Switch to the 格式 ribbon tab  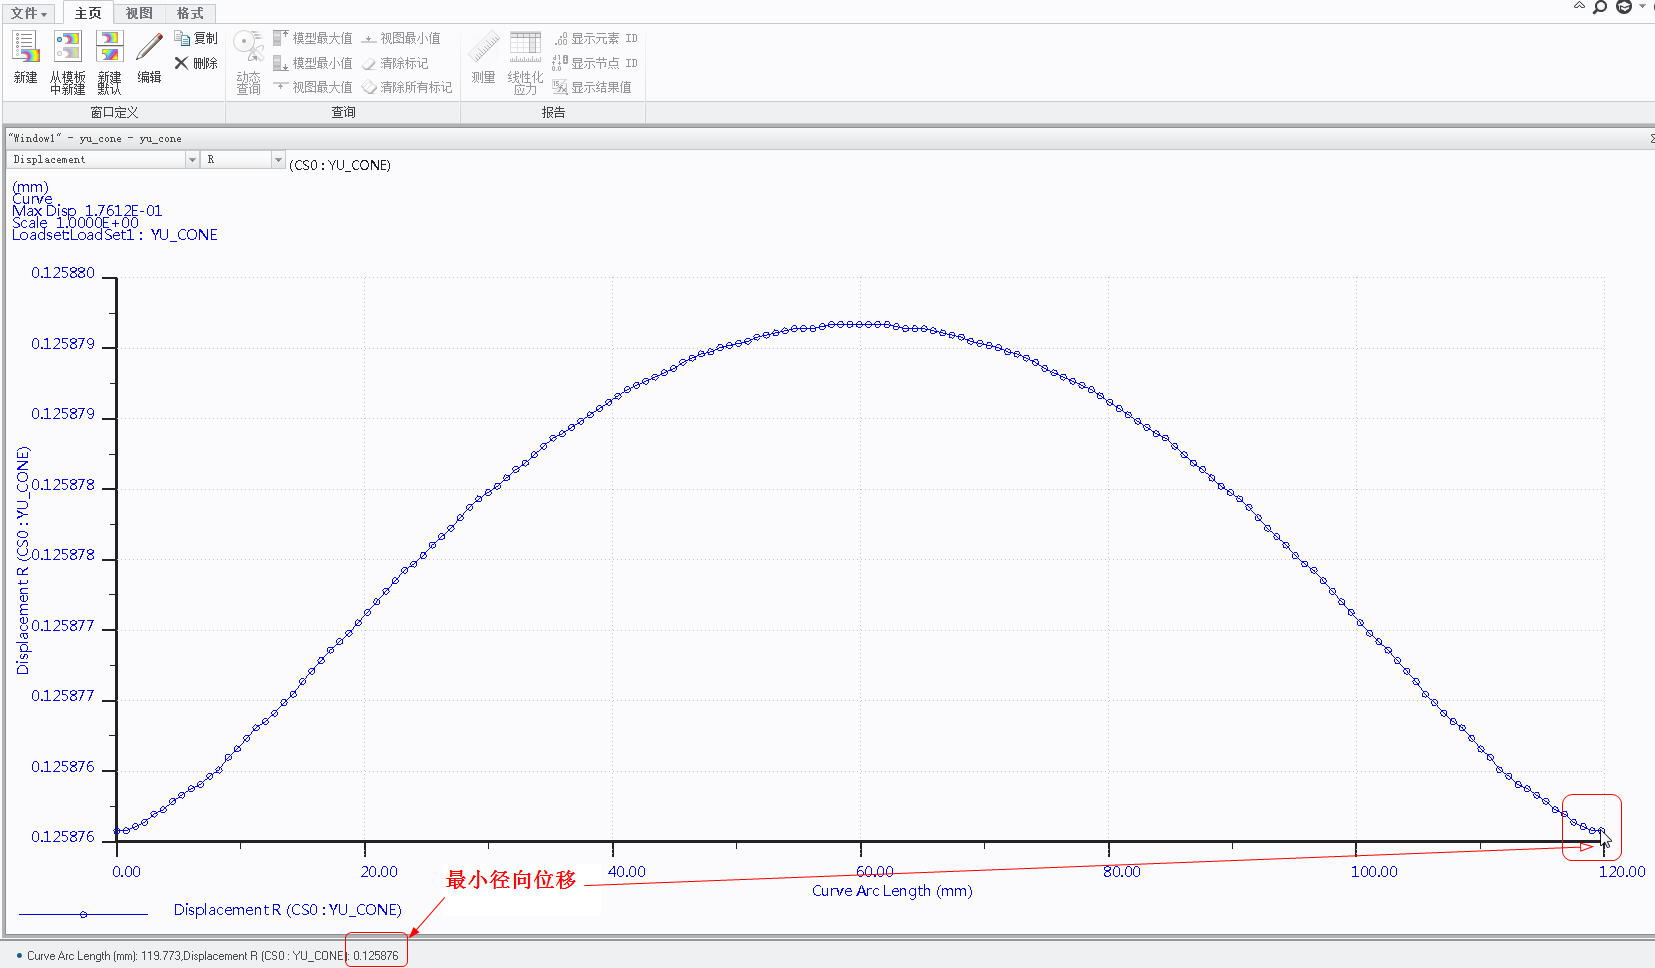point(190,13)
